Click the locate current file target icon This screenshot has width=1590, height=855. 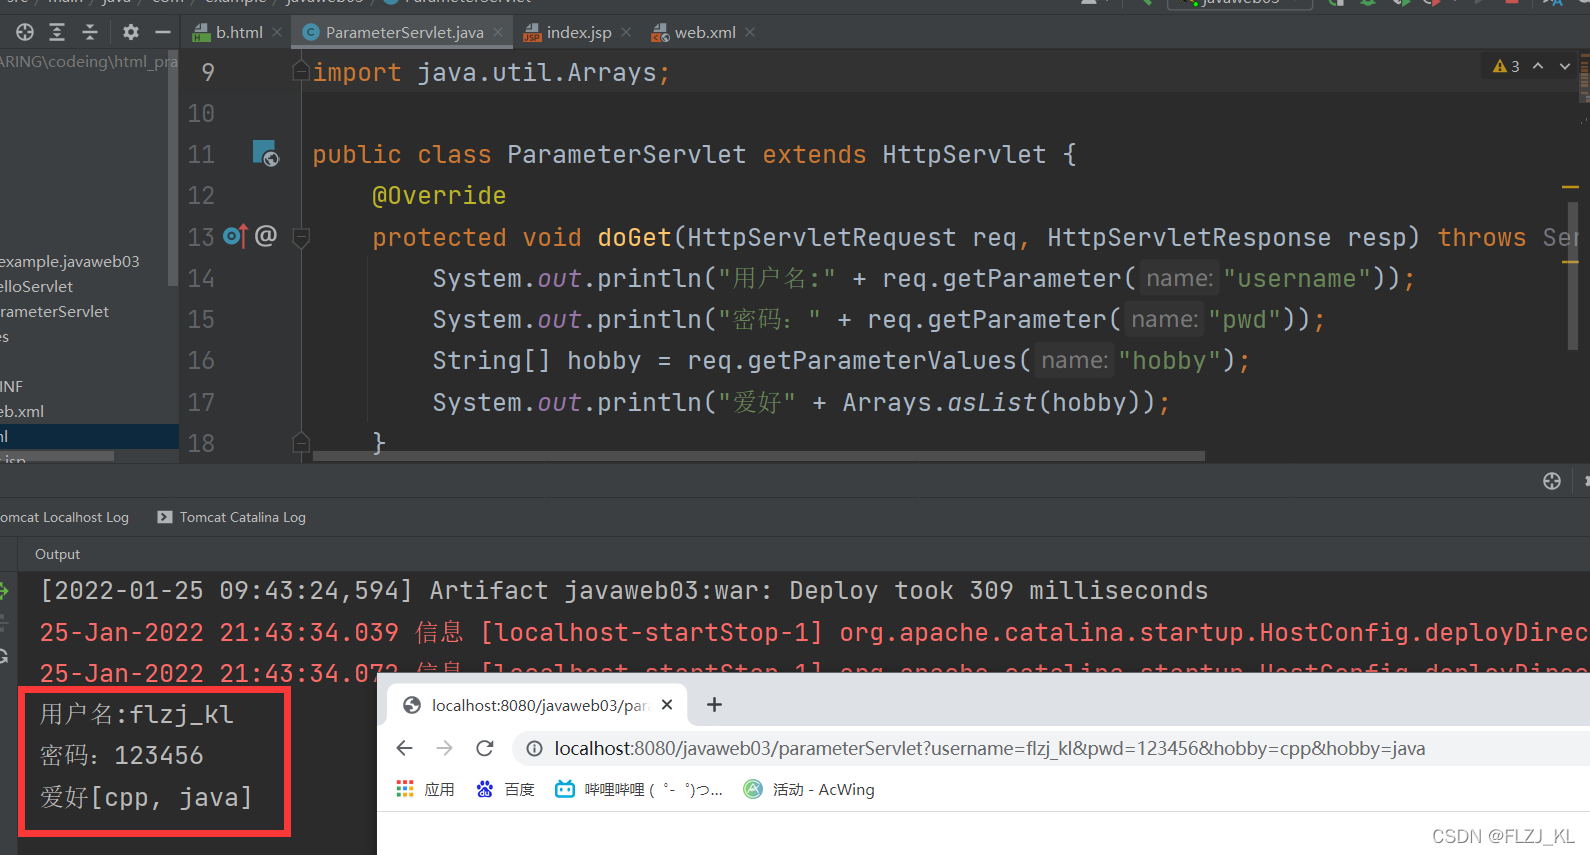tap(25, 32)
